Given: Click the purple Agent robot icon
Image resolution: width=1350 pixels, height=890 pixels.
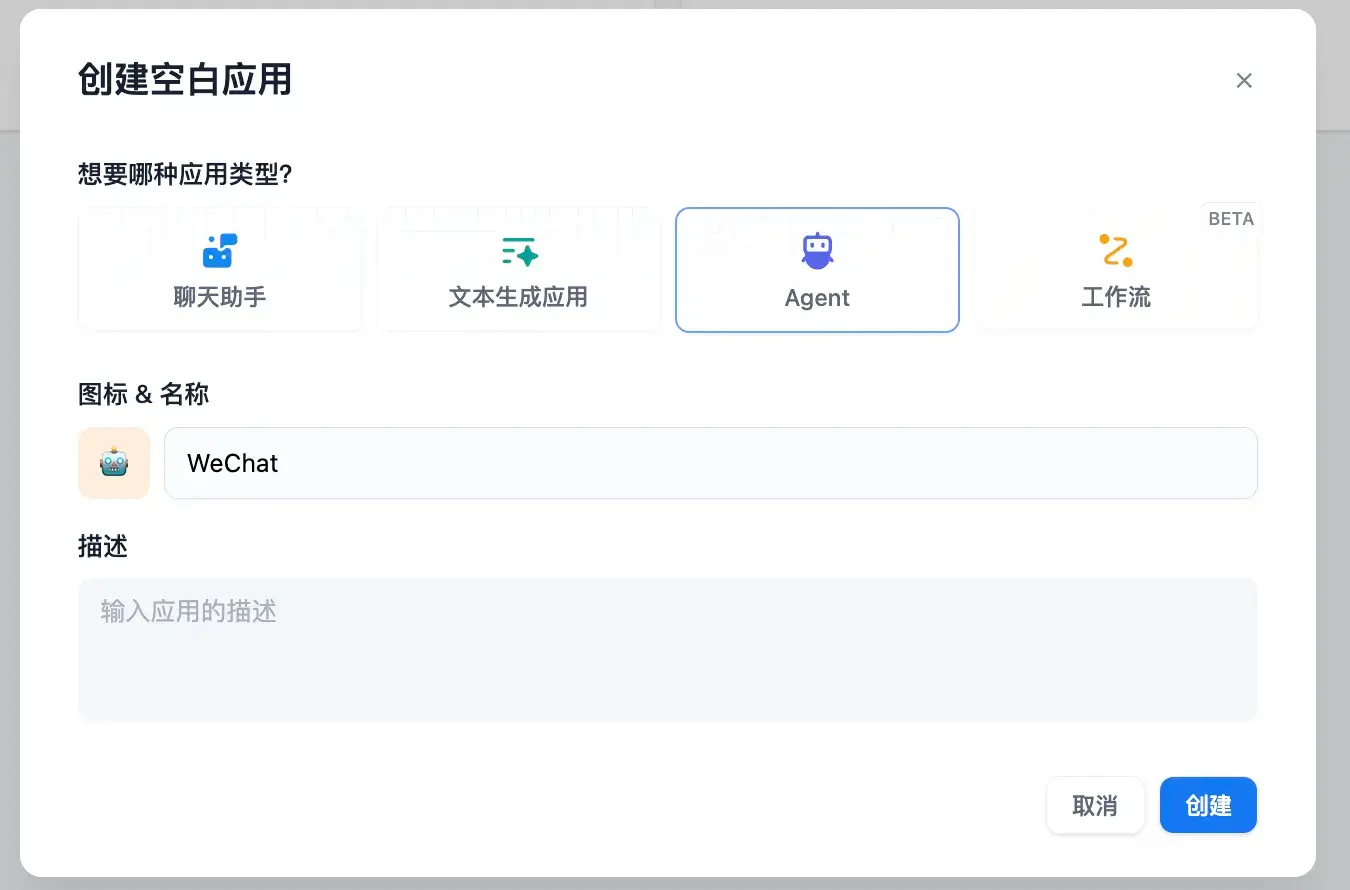Looking at the screenshot, I should 817,251.
